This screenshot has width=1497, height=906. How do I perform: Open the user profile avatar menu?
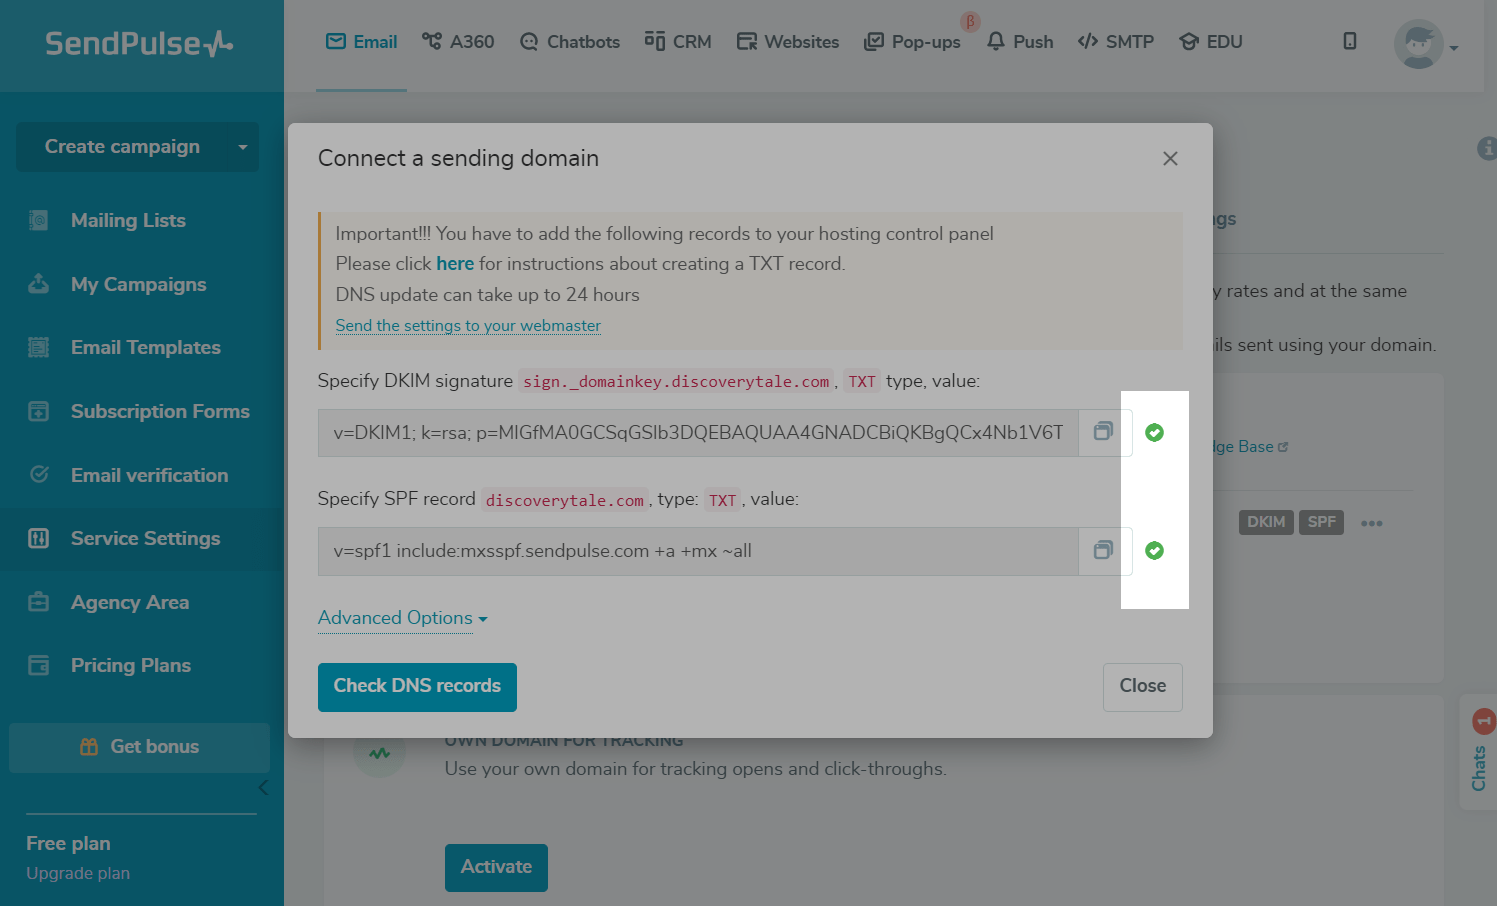(x=1419, y=44)
